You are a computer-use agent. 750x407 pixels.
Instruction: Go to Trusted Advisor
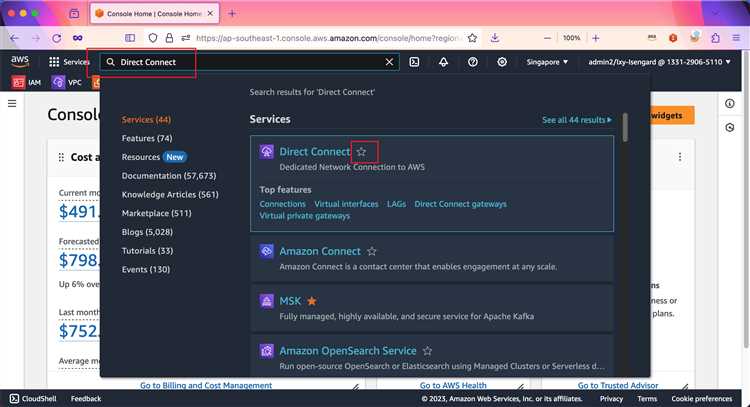click(x=618, y=385)
